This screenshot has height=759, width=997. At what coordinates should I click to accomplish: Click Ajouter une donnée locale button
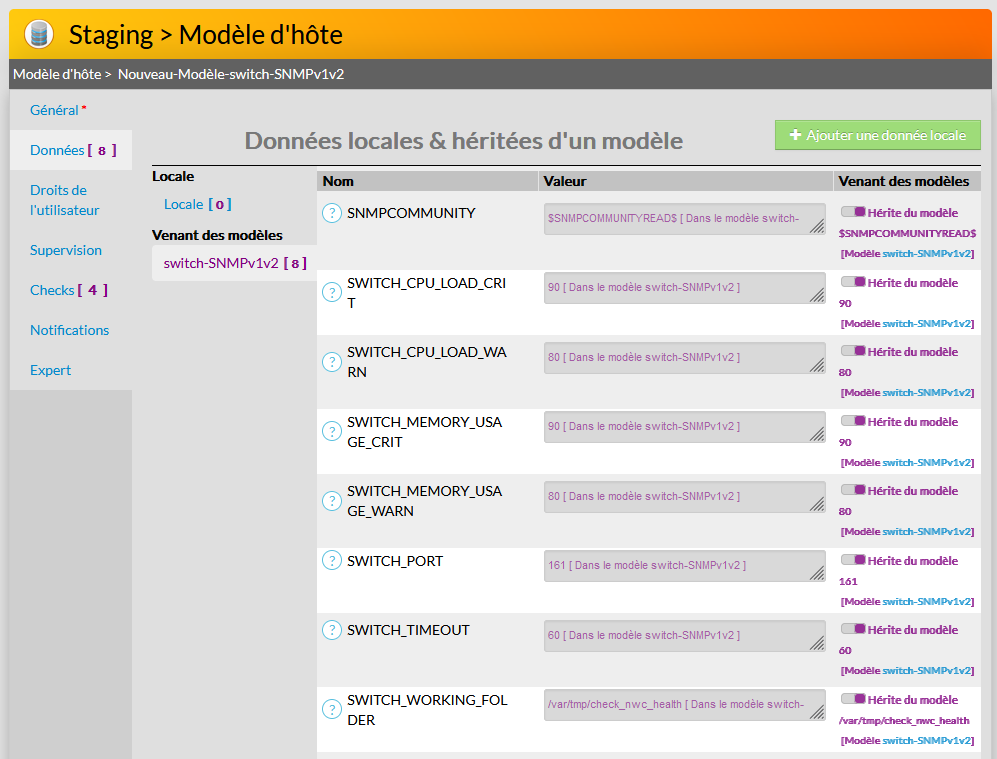click(877, 135)
